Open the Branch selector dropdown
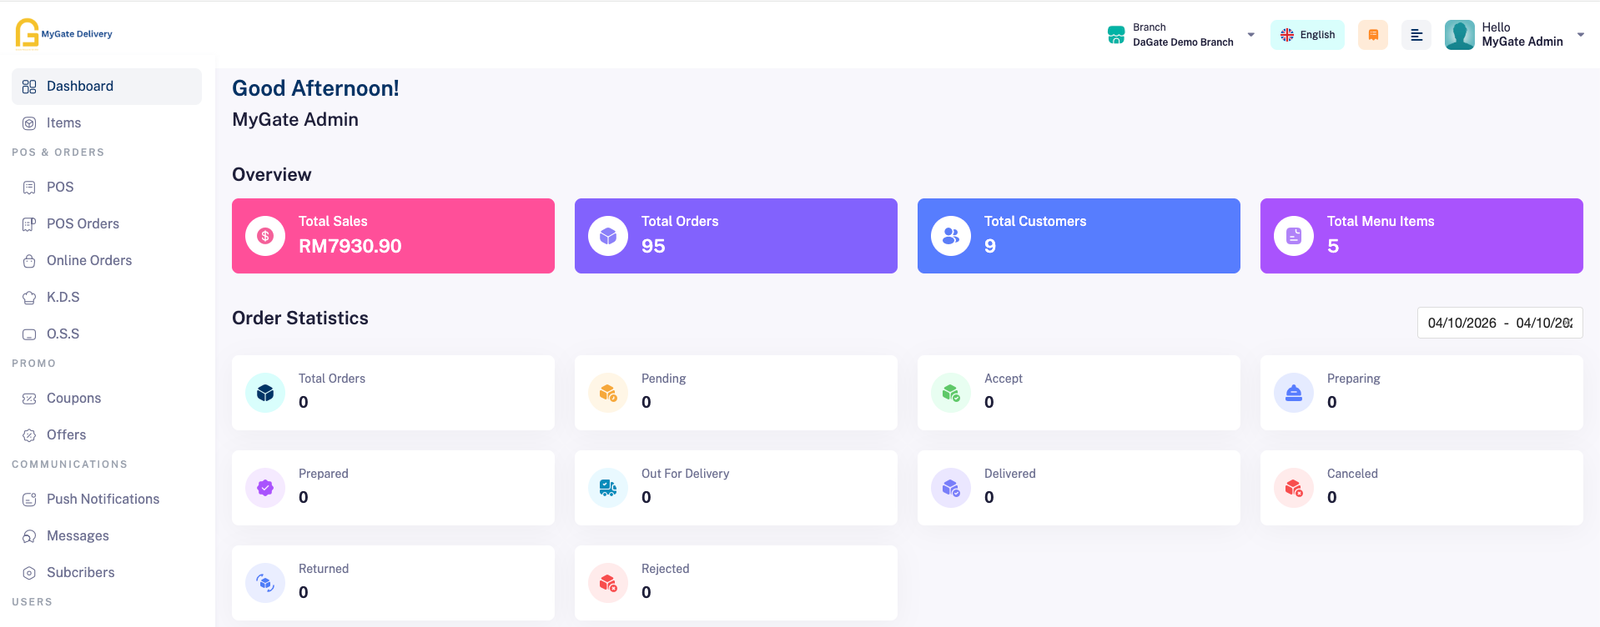The height and width of the screenshot is (627, 1600). [1182, 35]
